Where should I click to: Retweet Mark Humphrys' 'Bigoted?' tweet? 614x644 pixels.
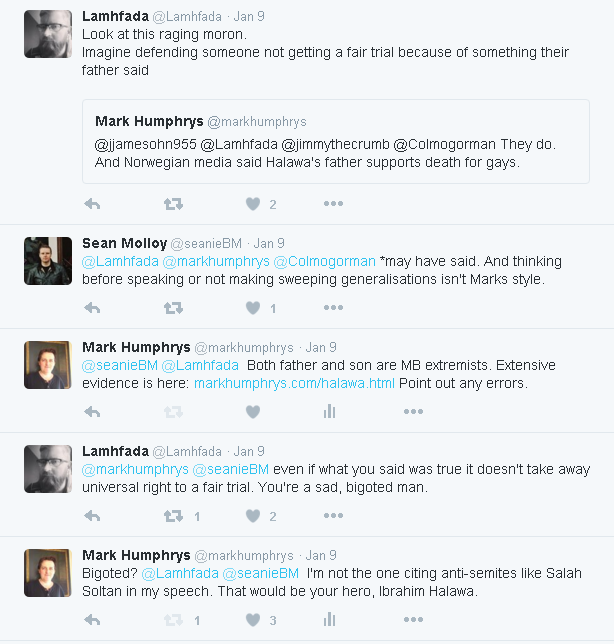click(x=172, y=620)
